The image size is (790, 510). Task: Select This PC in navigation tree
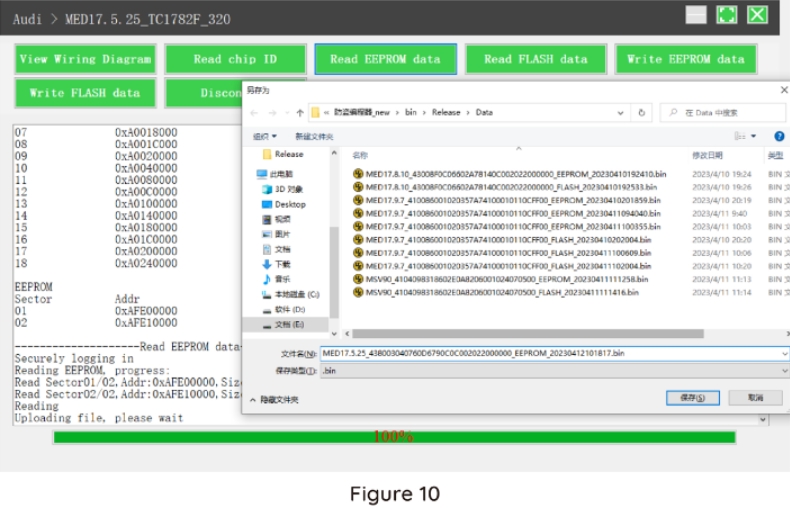(275, 174)
